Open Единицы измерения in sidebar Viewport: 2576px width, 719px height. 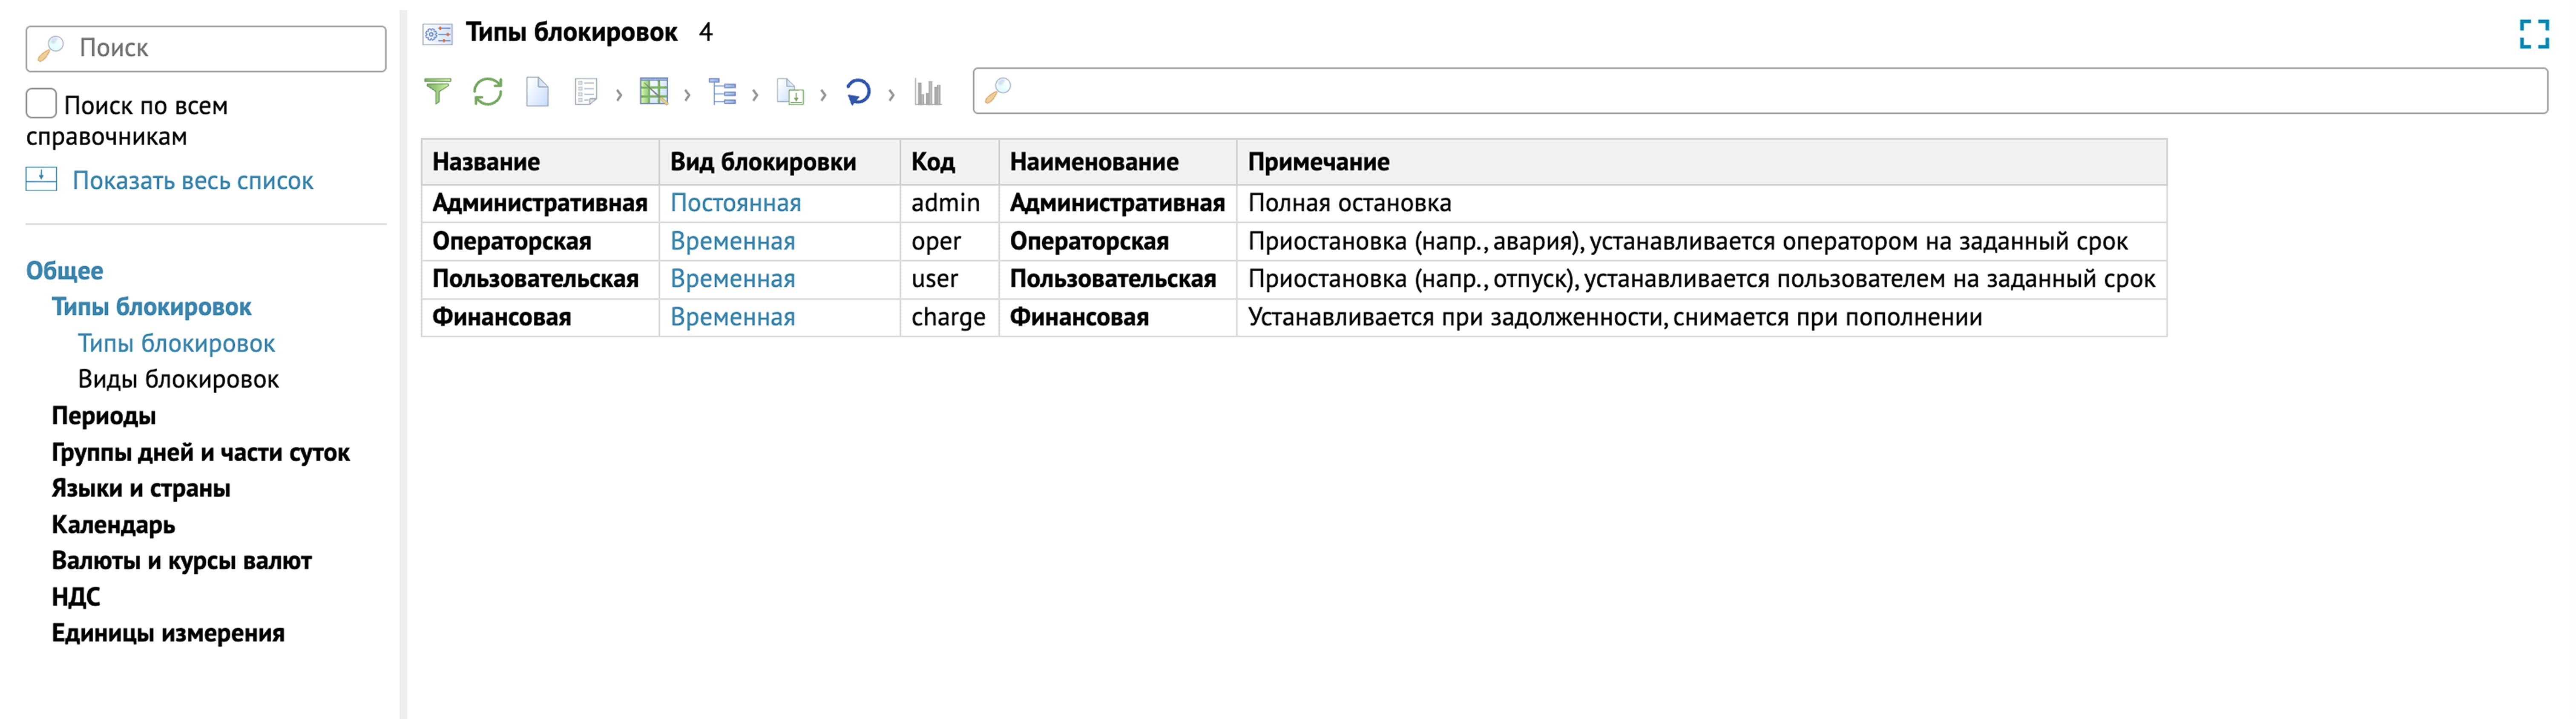(168, 633)
